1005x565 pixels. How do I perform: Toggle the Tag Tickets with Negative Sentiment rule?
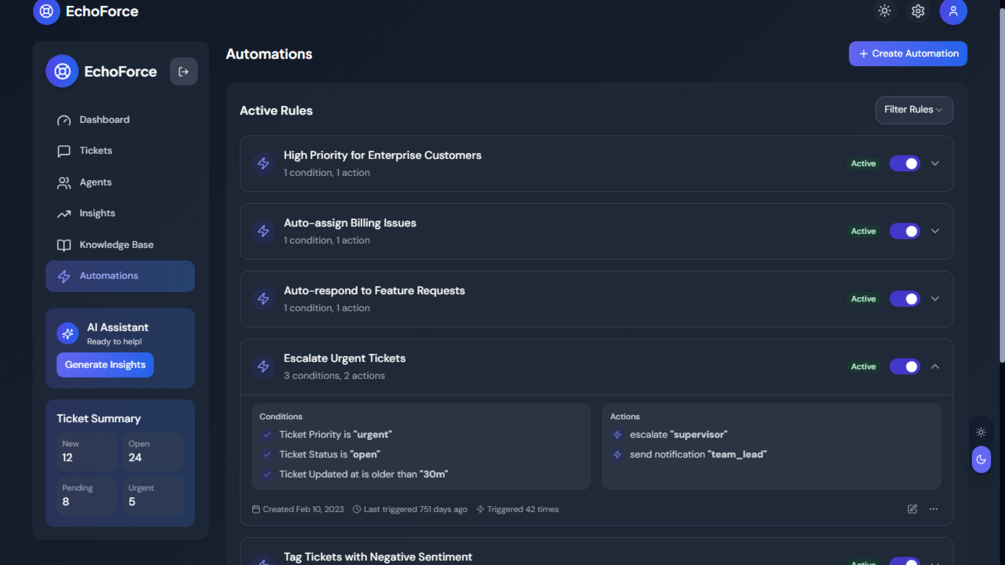coord(904,561)
